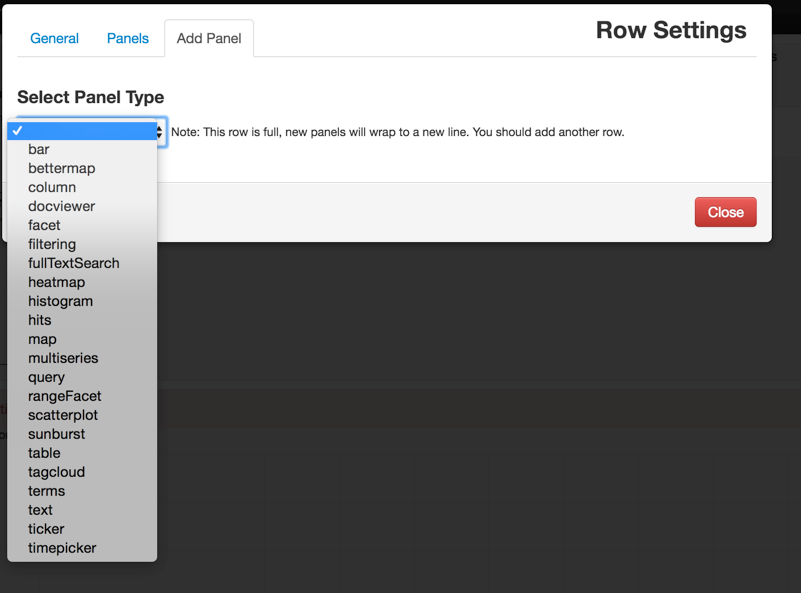Select the bar panel type option
Image resolution: width=801 pixels, height=593 pixels.
82,150
